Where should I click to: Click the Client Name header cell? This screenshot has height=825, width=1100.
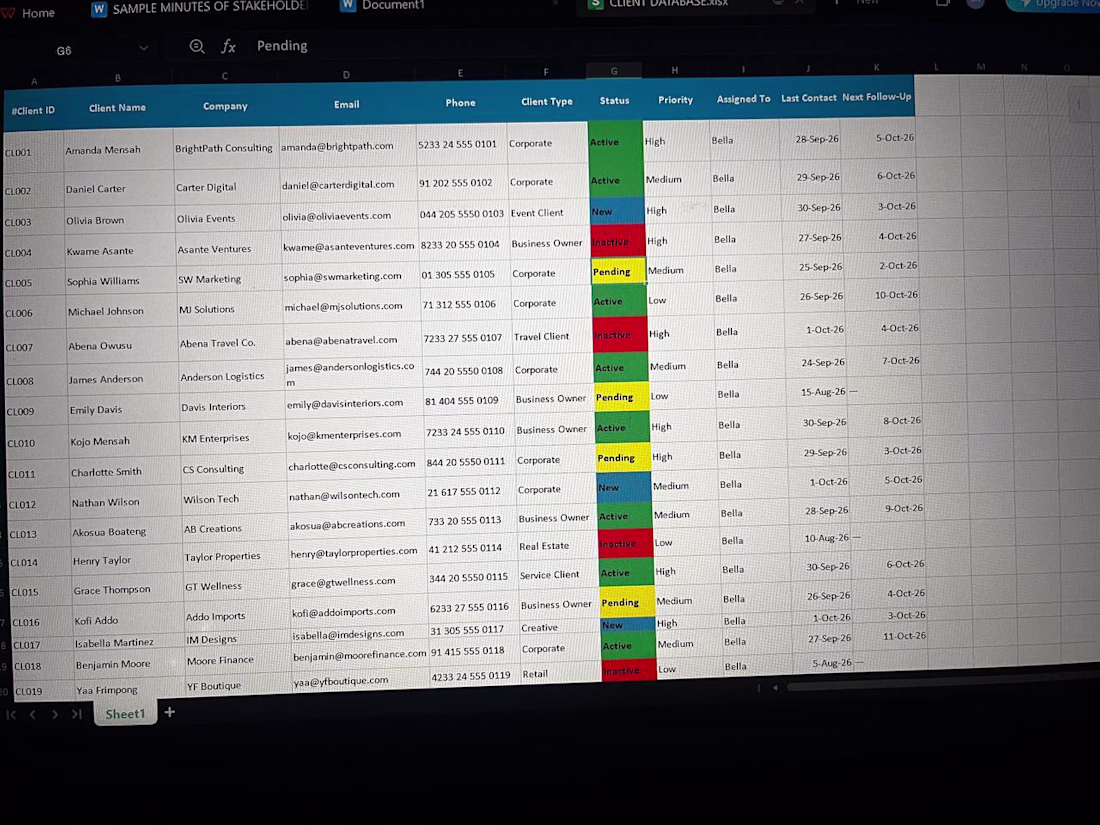[117, 107]
